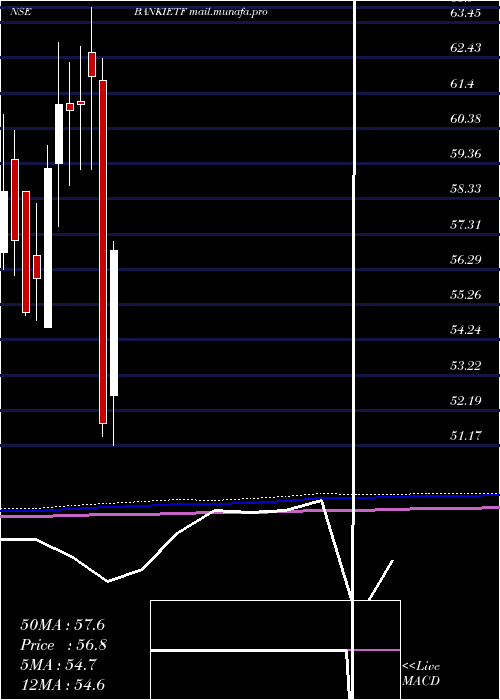Click the BANKIETF mail.munafa.pro title
500x700 pixels.
201,12
